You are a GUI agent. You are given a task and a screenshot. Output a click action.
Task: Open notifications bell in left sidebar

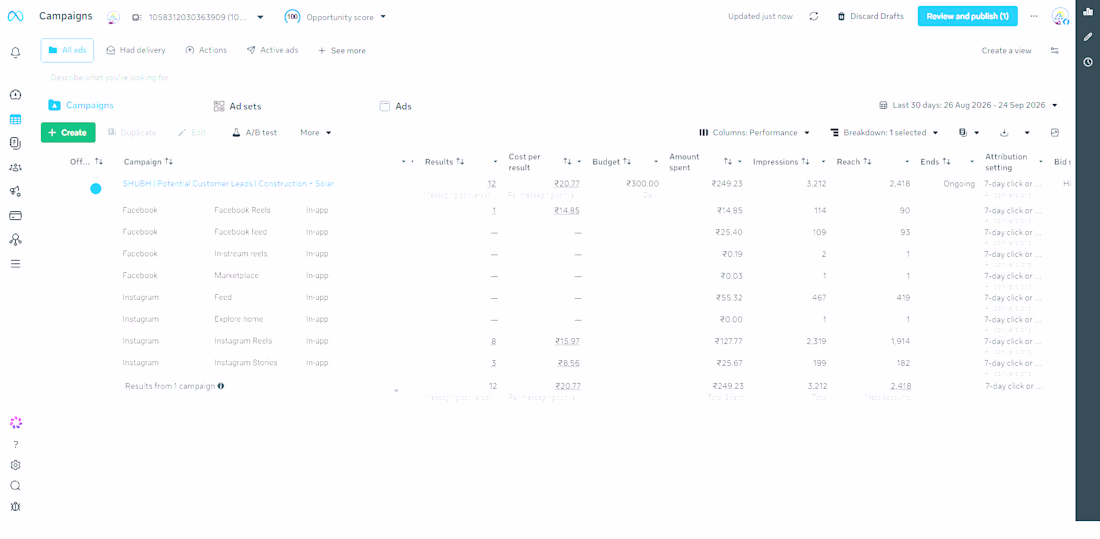coord(15,53)
